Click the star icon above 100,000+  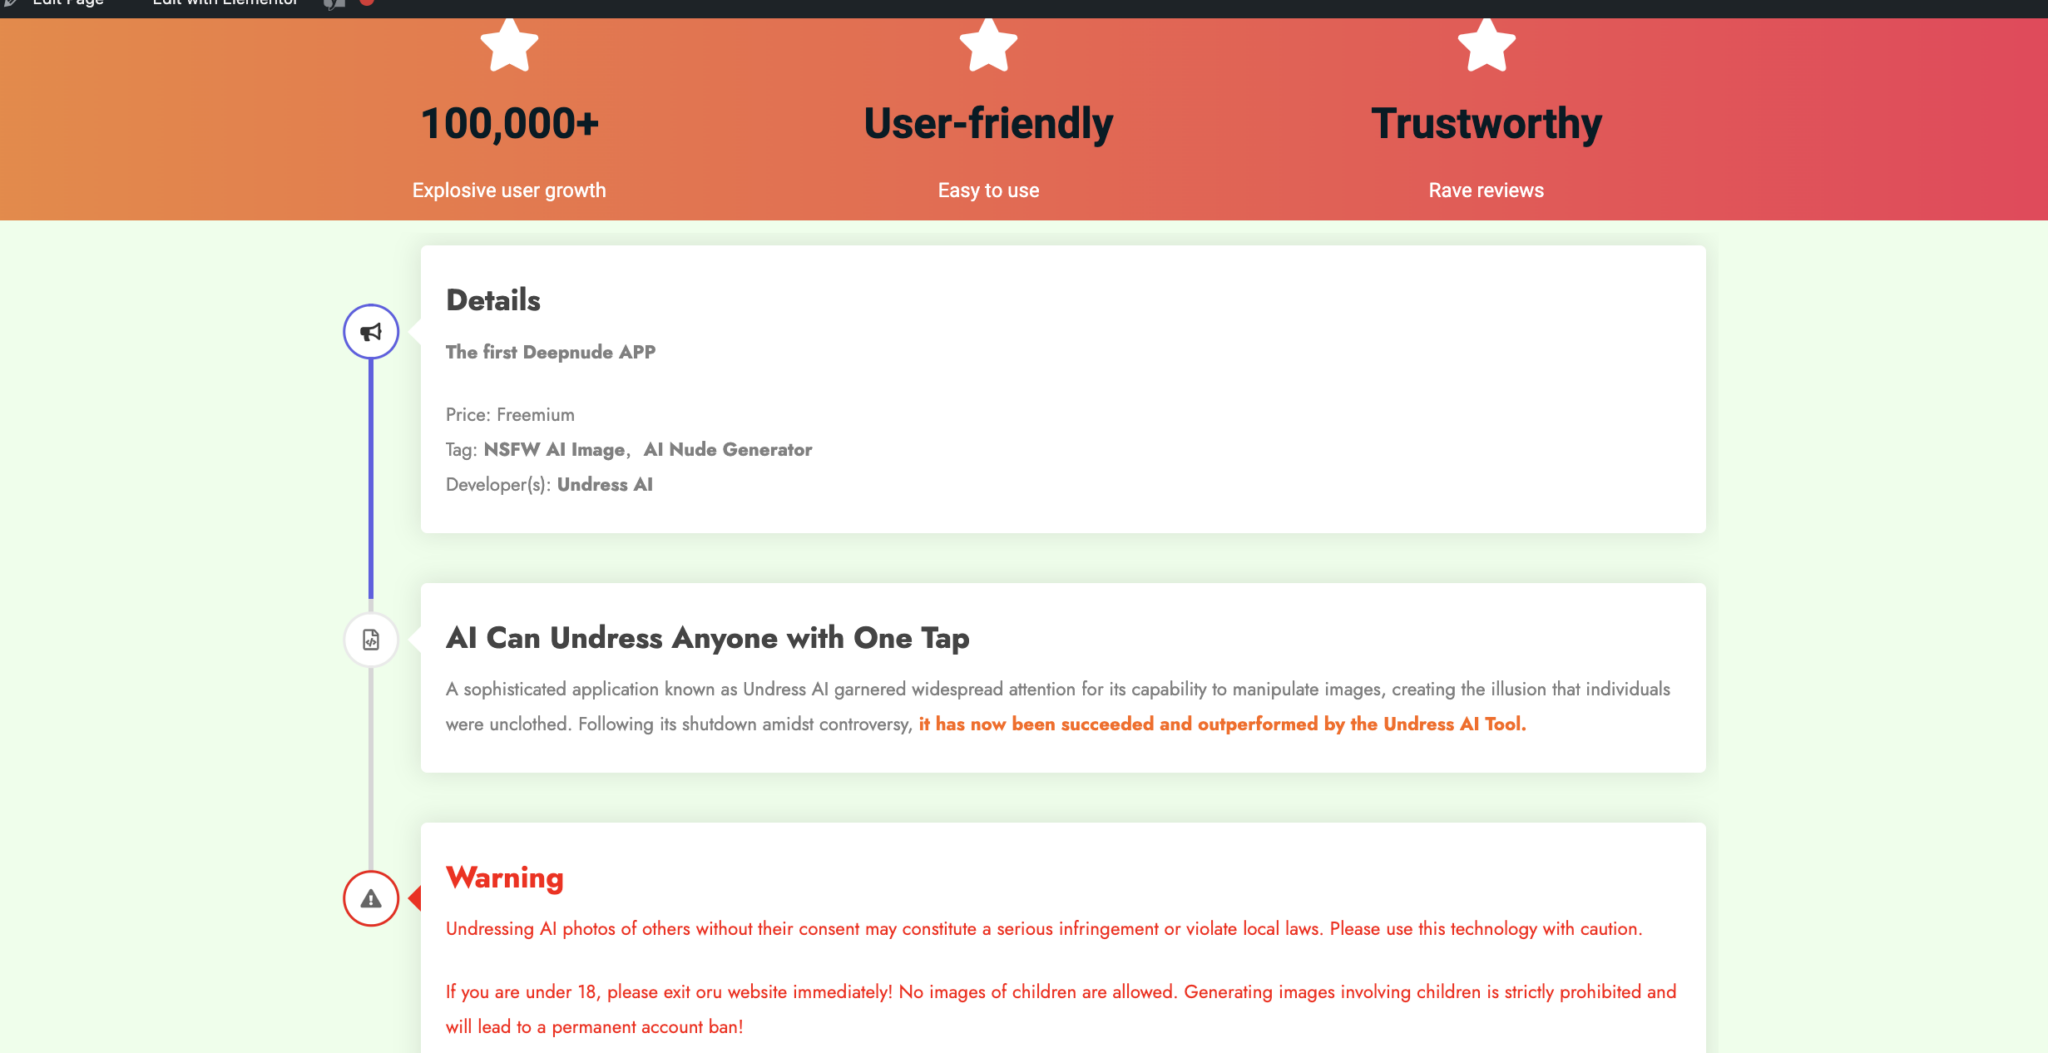509,45
